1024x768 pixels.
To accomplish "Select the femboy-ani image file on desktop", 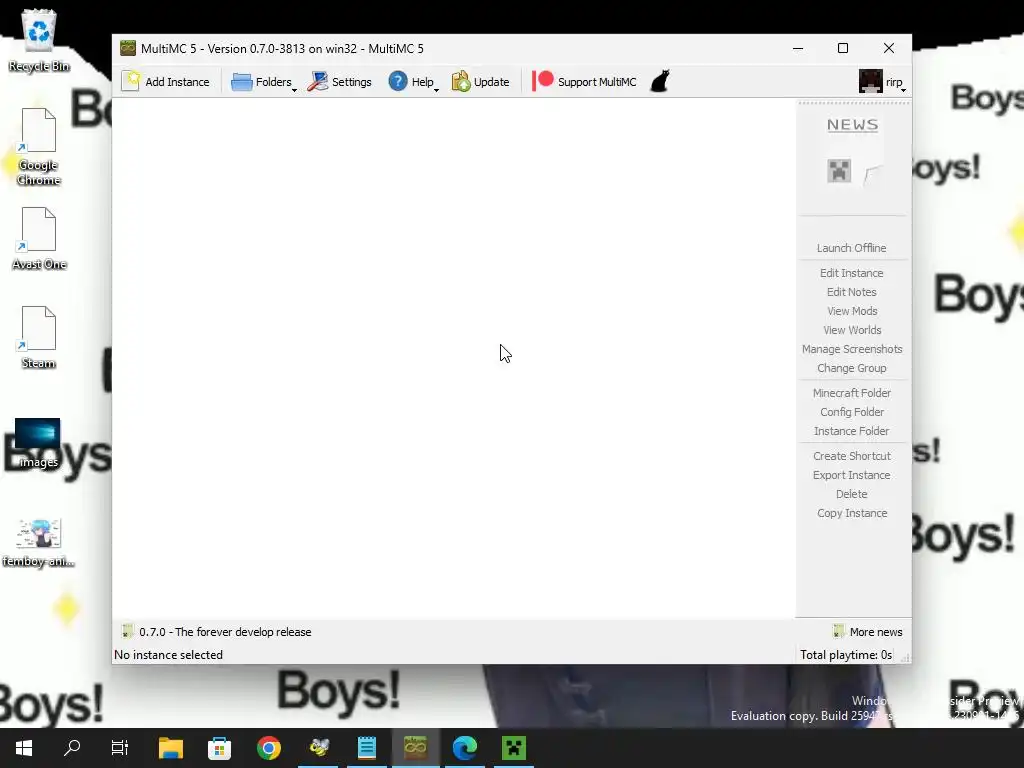I will [x=39, y=543].
